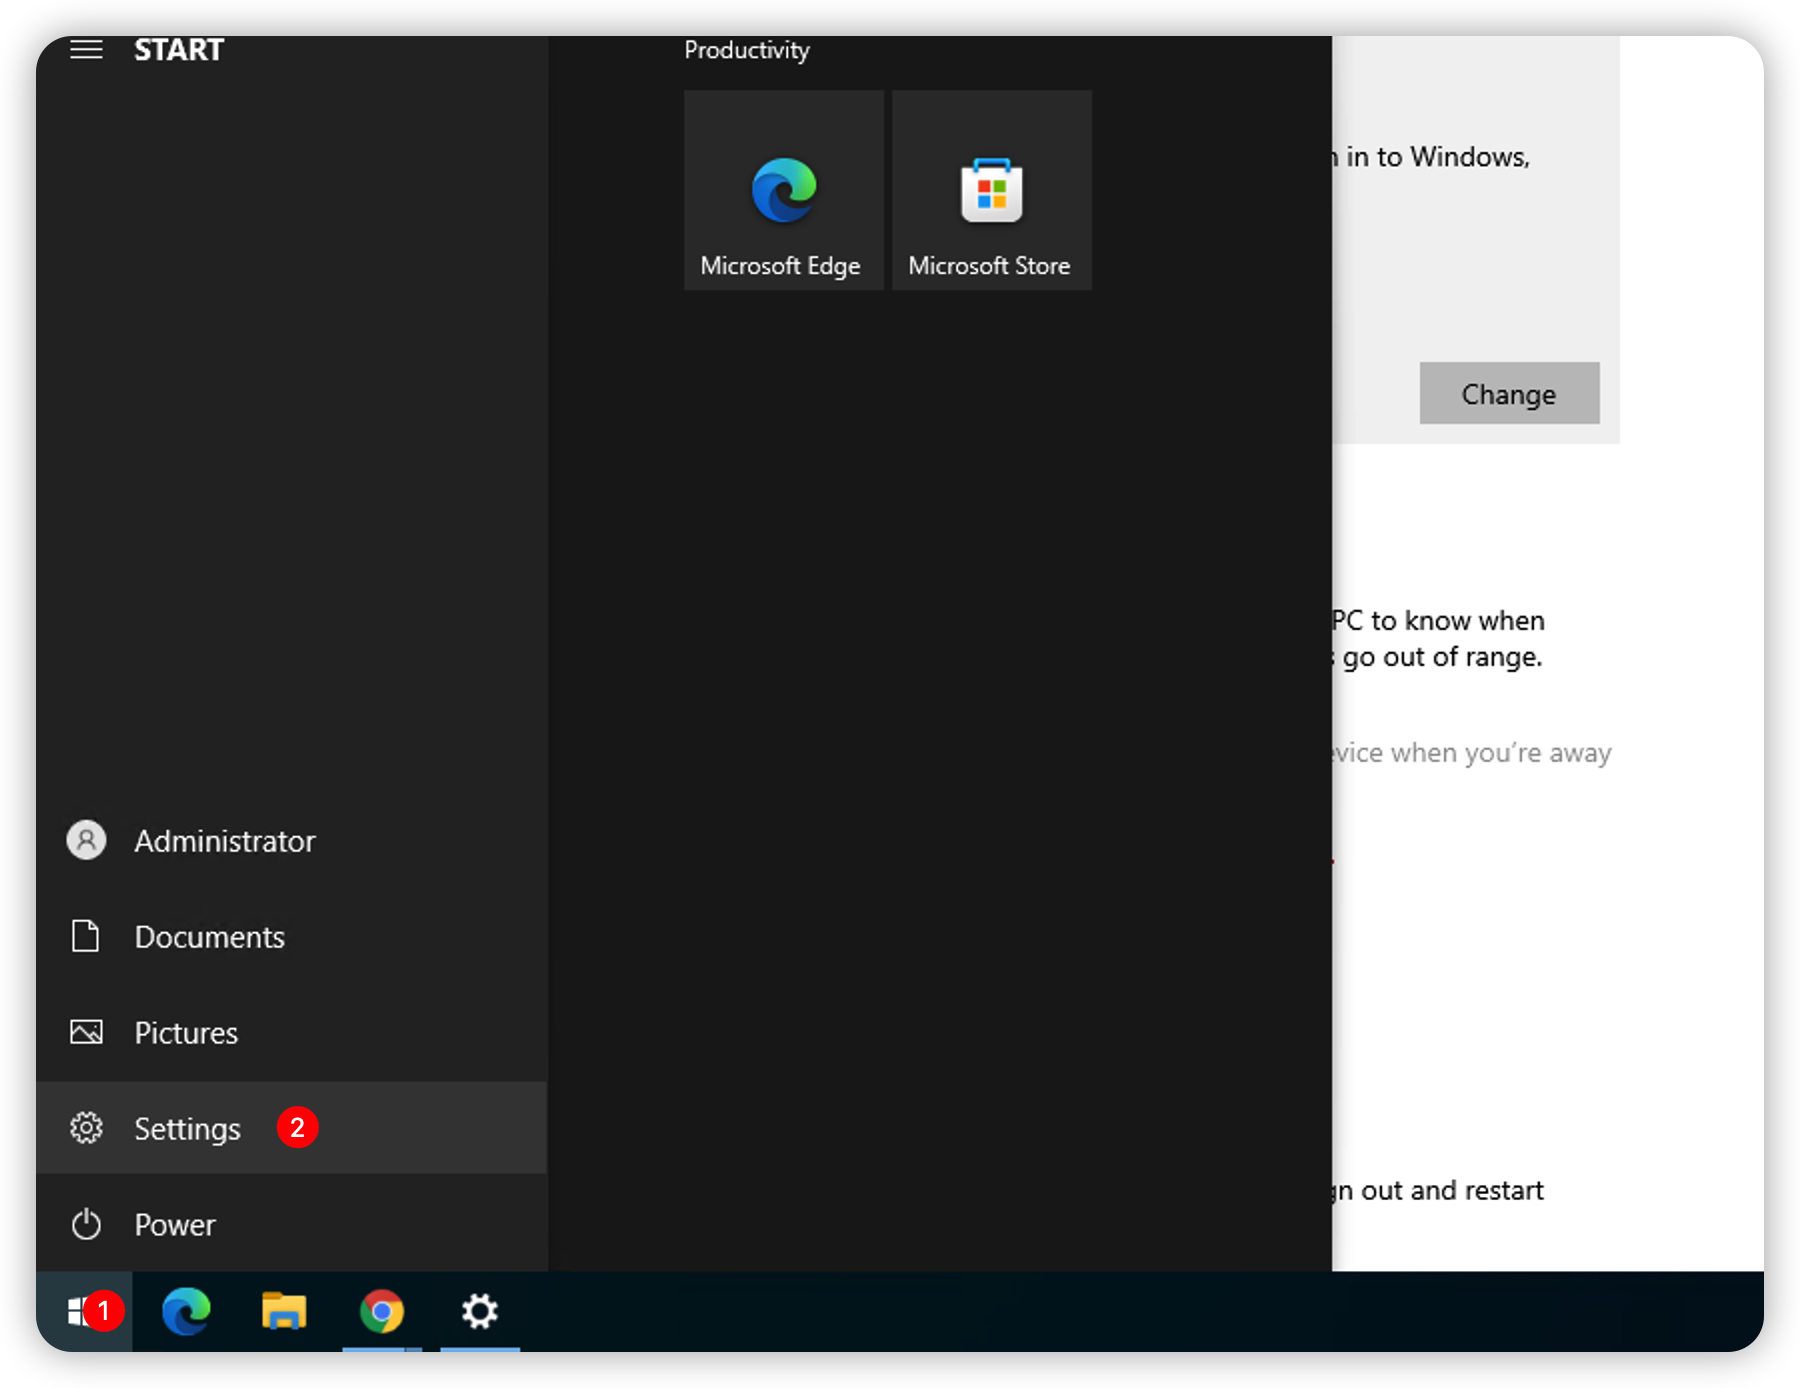Launch the Microsoft Store tile
1800x1388 pixels.
point(991,190)
